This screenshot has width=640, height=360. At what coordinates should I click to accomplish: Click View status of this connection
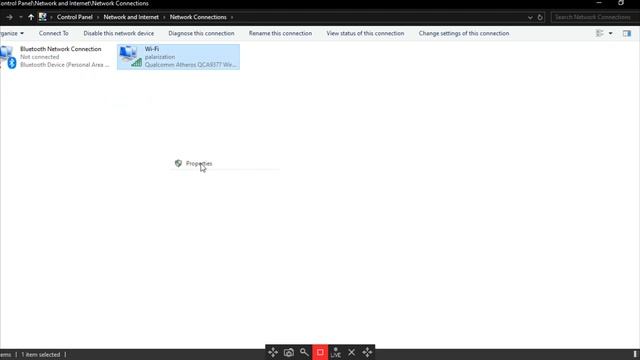(365, 33)
